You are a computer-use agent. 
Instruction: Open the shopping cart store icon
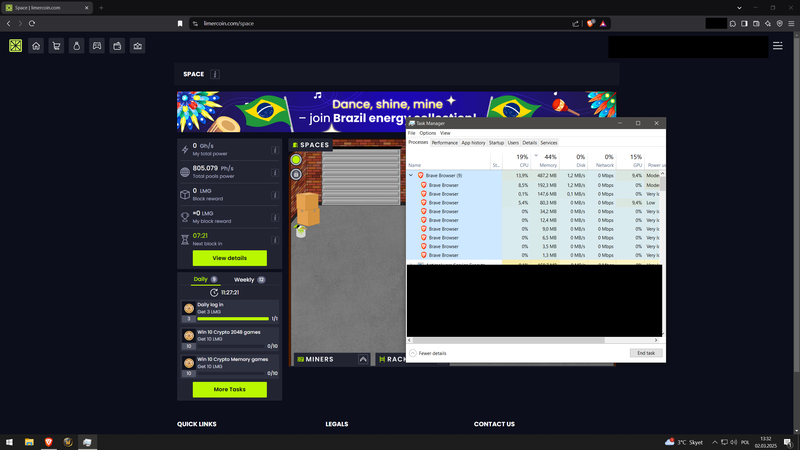click(x=56, y=46)
